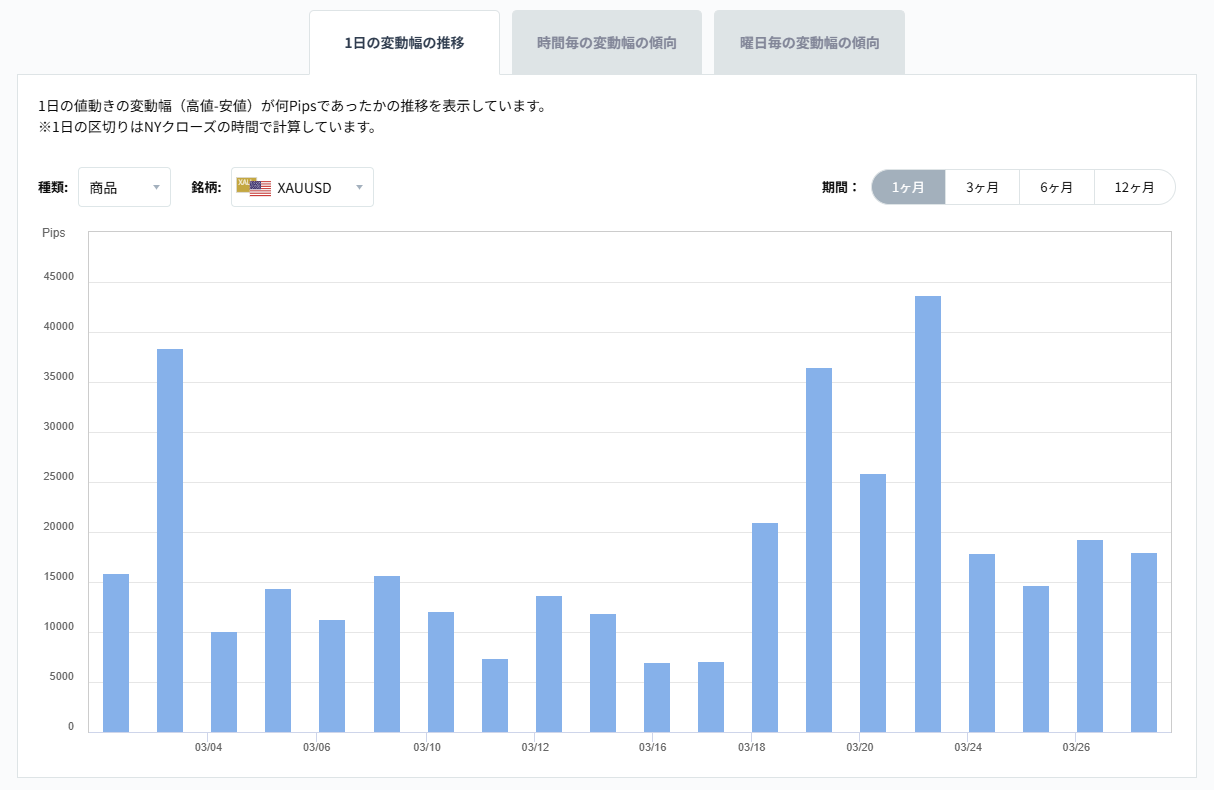Switch to the 時間毎の変動幅の傾向 tab
The width and height of the screenshot is (1214, 790).
[607, 41]
